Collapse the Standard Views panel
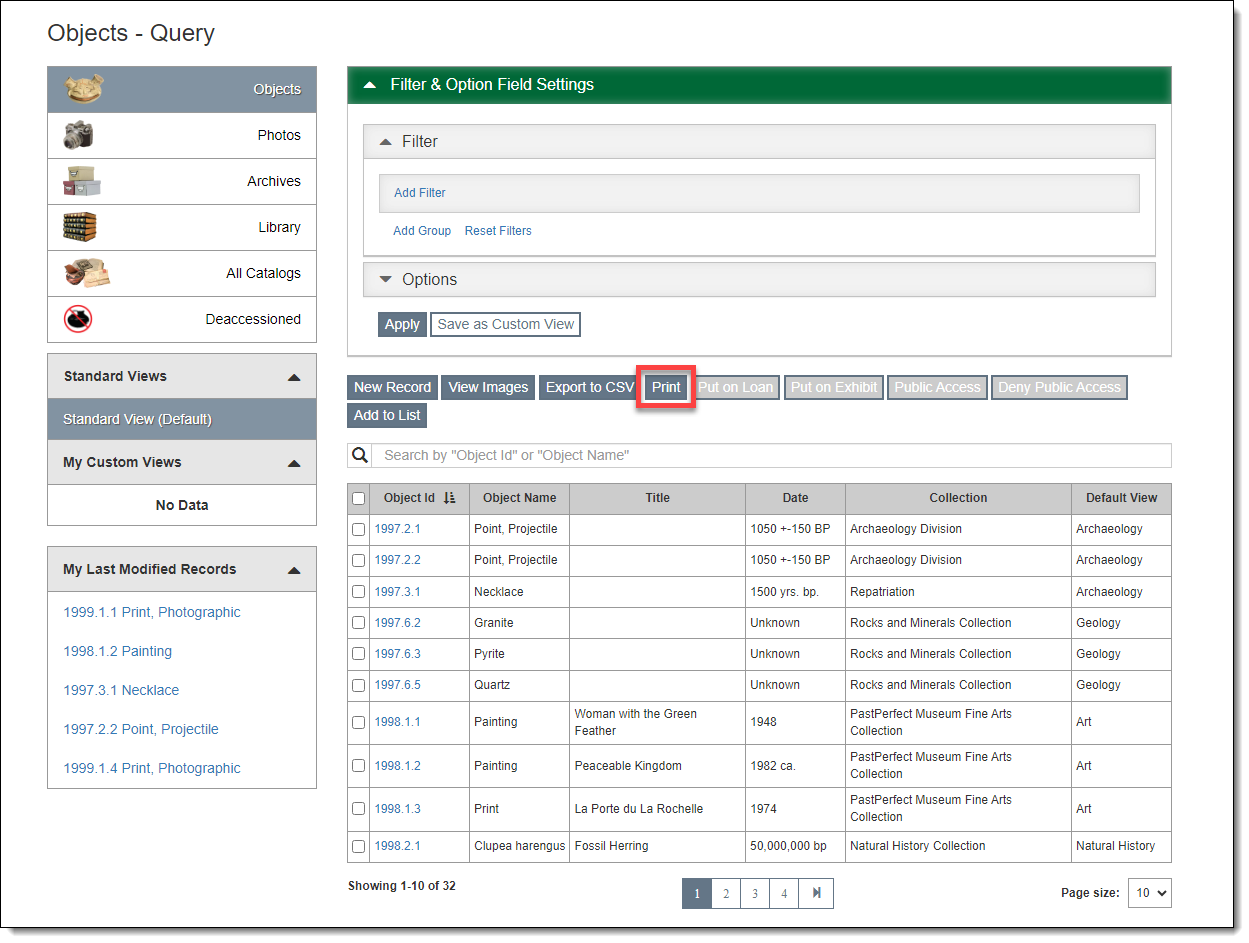The image size is (1249, 943). [293, 377]
